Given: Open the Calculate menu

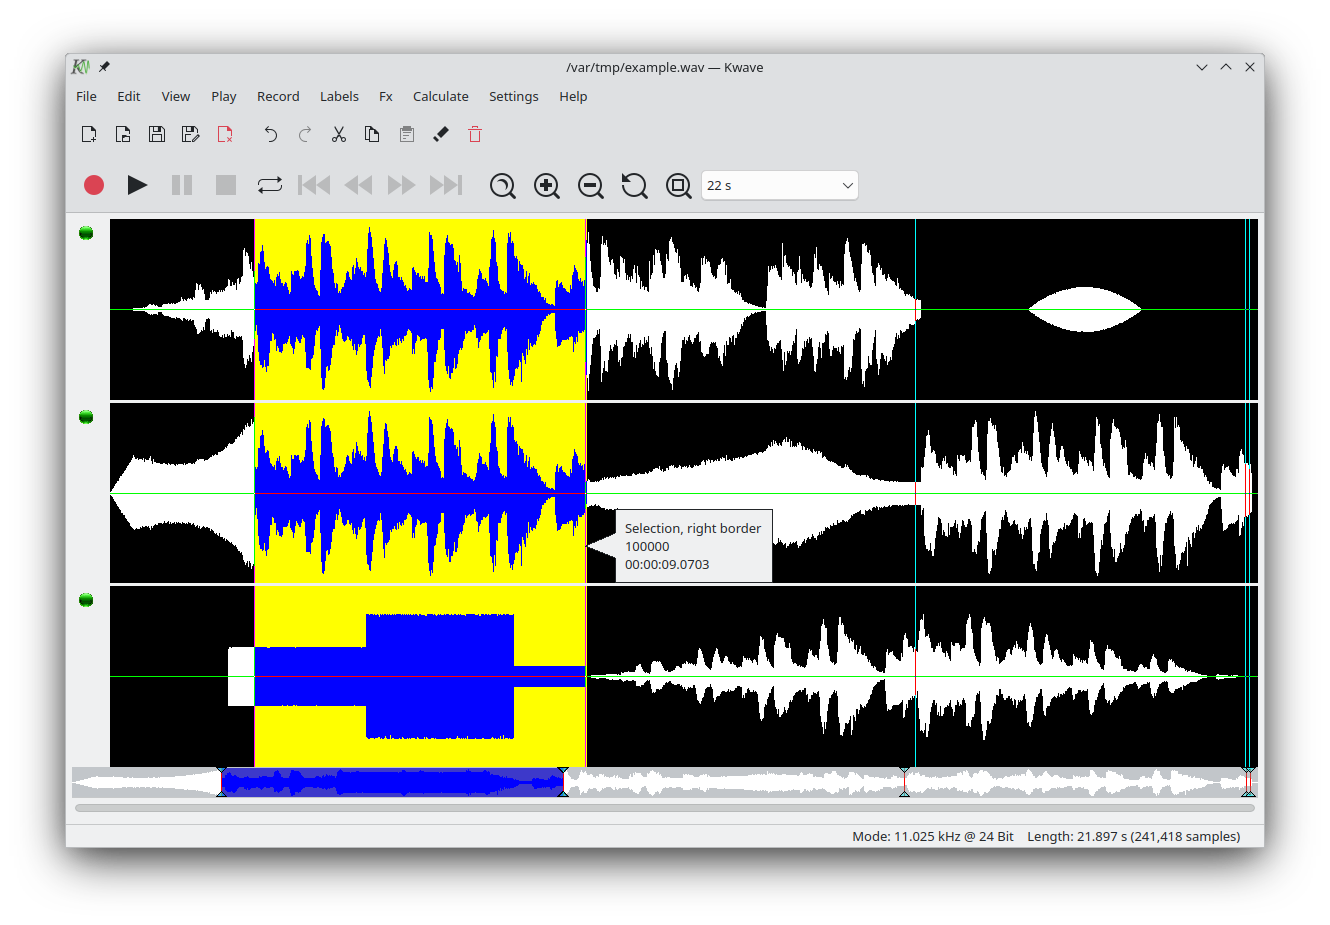Looking at the screenshot, I should pos(440,96).
